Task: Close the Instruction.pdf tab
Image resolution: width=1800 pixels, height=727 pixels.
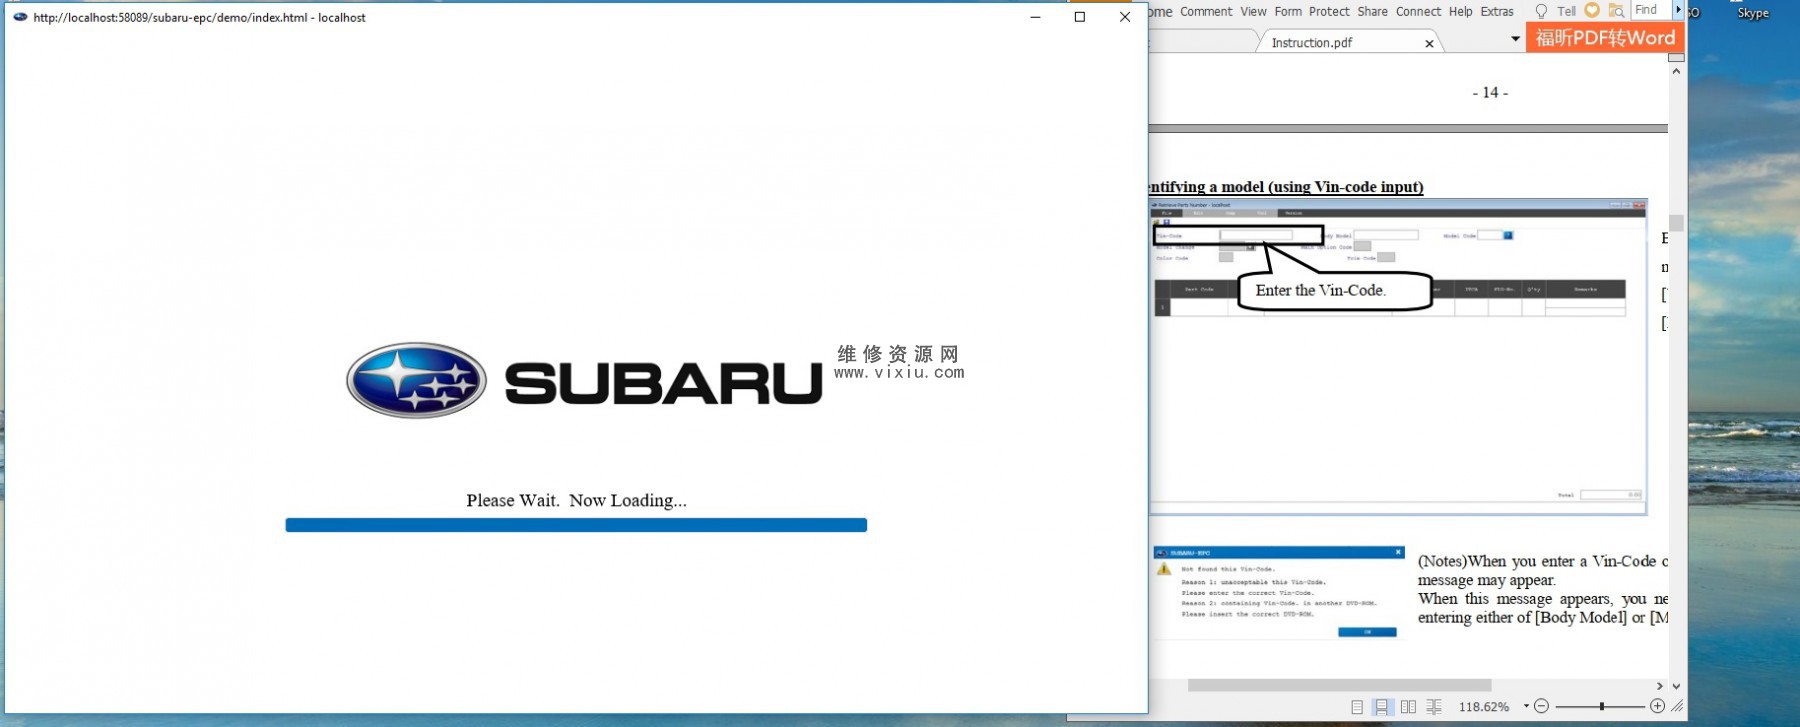Action: coord(1429,43)
